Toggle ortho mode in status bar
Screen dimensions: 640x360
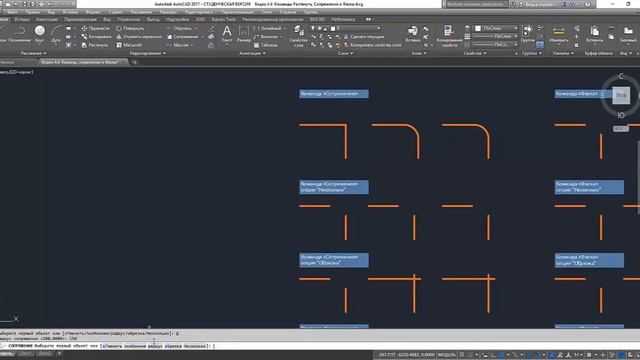click(x=493, y=355)
